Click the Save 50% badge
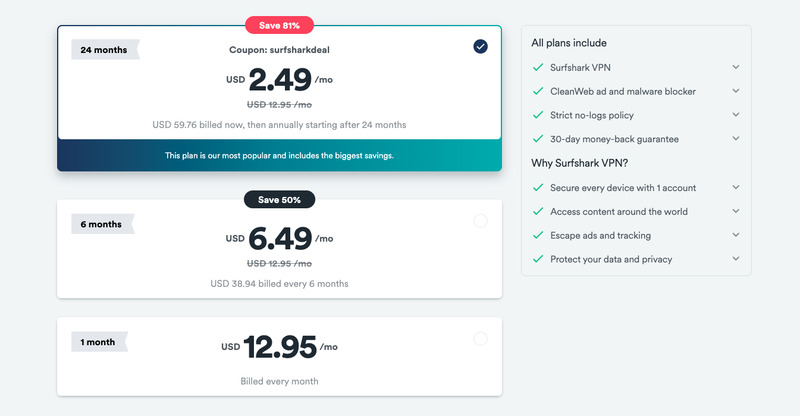The width and height of the screenshot is (800, 416). [279, 200]
